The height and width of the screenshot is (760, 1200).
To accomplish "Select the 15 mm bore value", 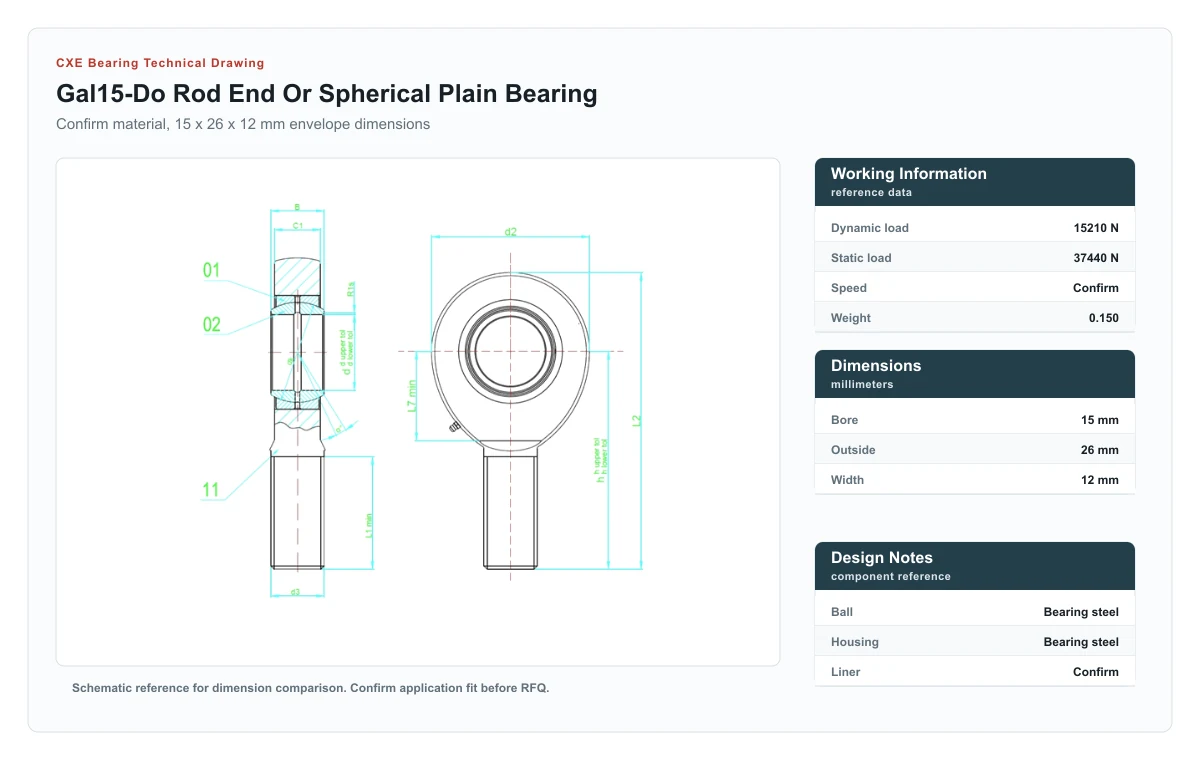I will point(1100,420).
